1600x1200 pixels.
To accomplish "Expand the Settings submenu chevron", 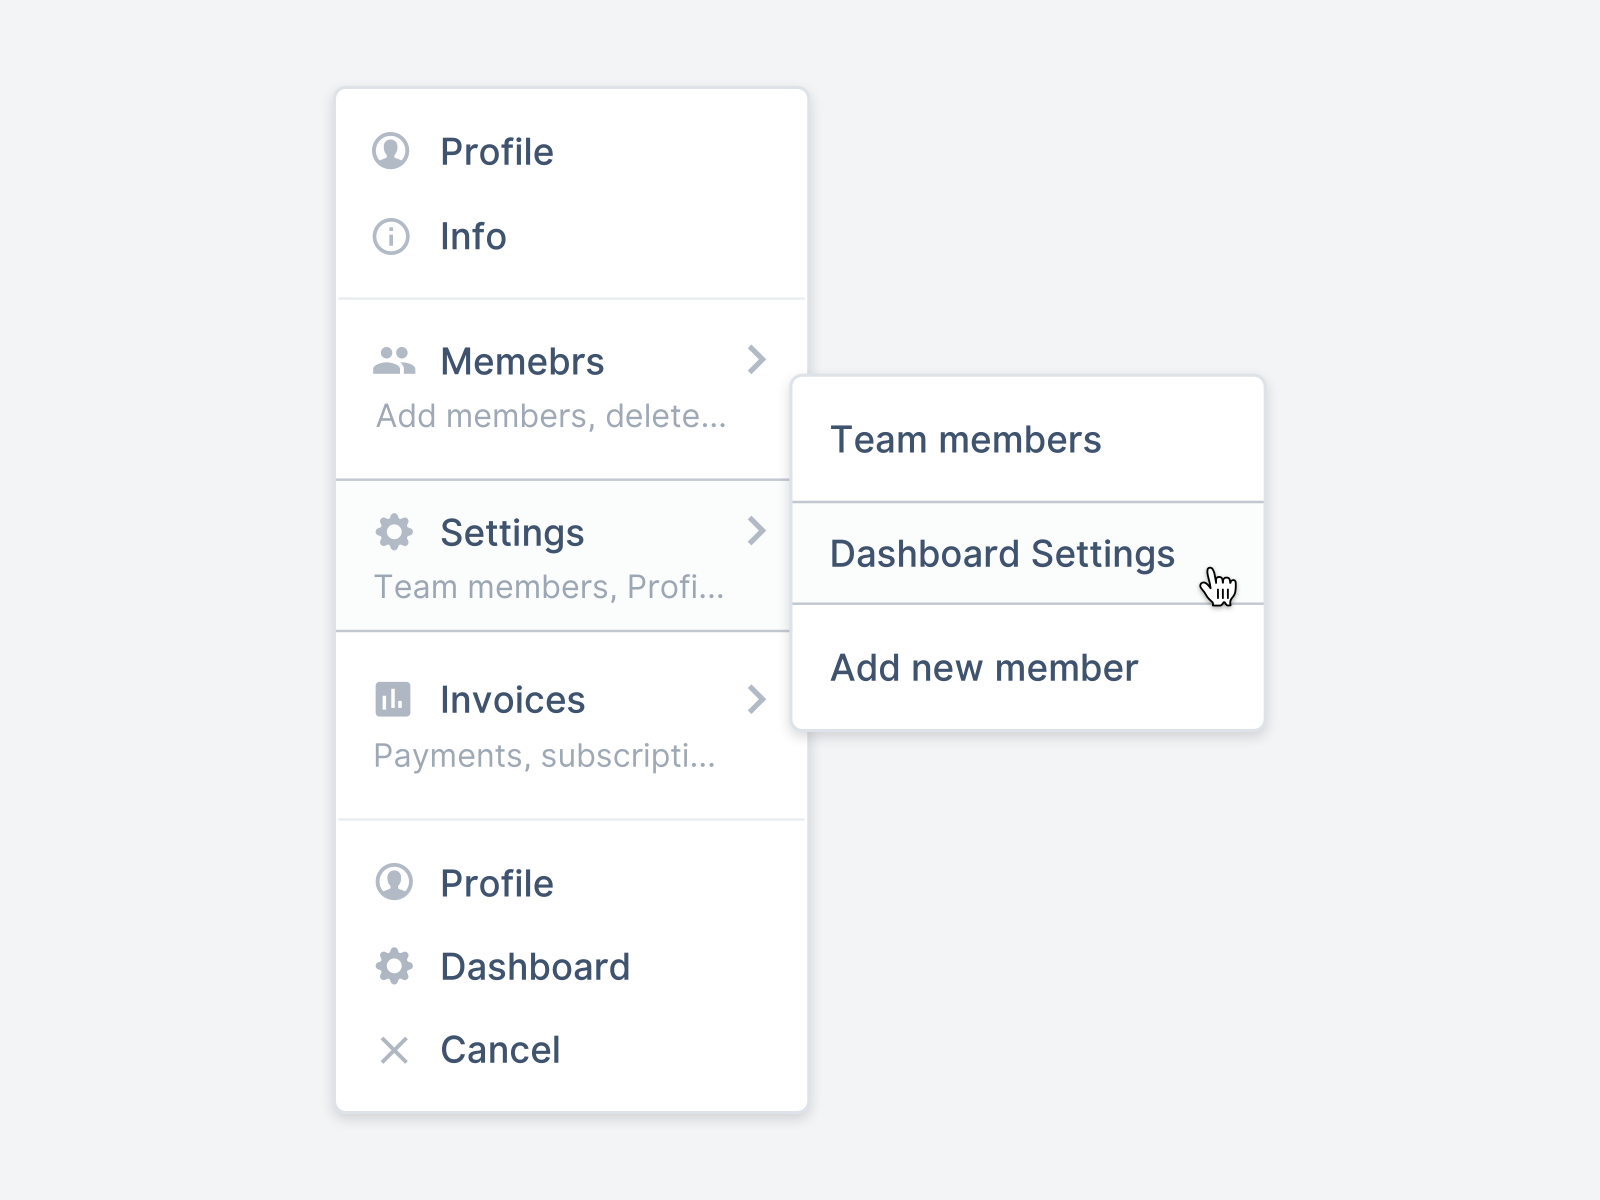I will coord(758,532).
